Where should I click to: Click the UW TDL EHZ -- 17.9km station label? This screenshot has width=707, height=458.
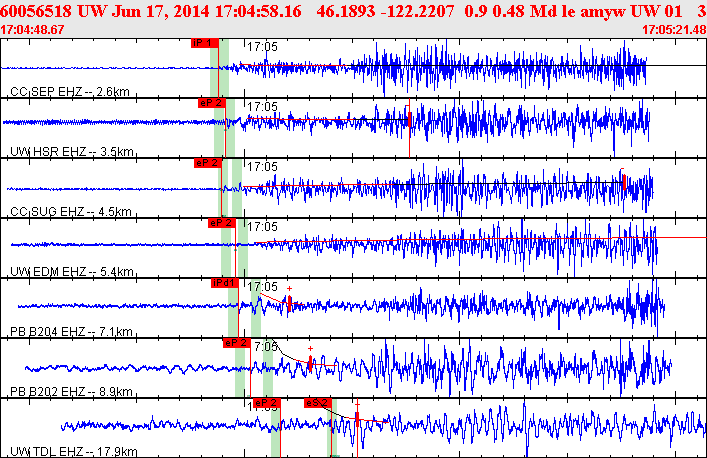pos(74,452)
